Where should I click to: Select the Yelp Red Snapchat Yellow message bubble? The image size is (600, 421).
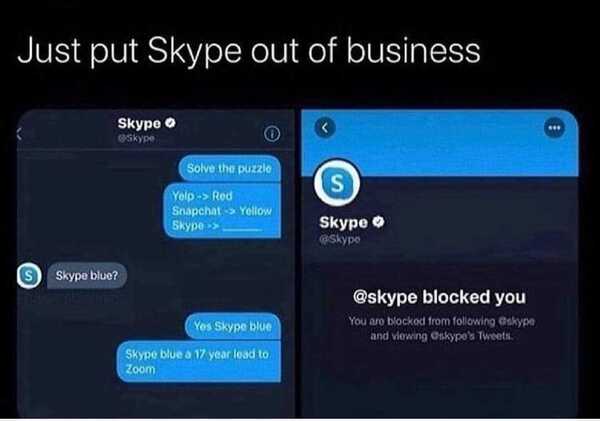(x=222, y=211)
